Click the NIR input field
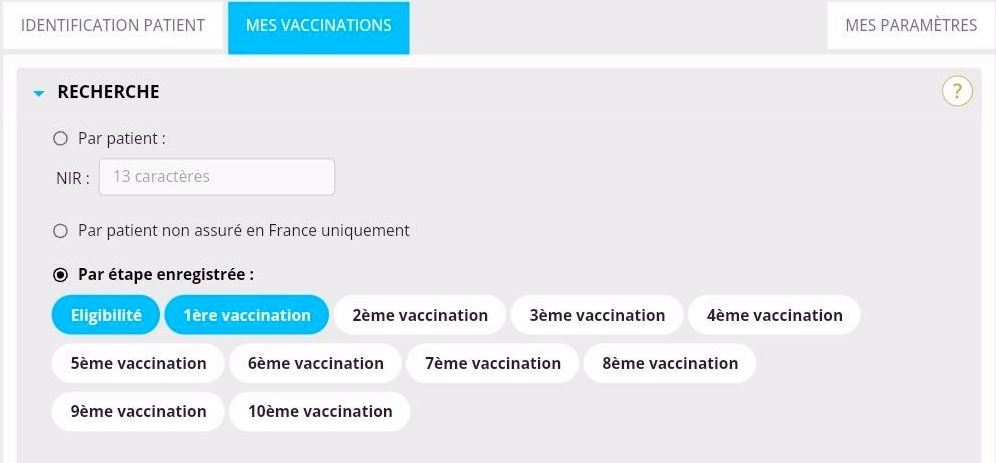Image resolution: width=996 pixels, height=463 pixels. point(216,177)
